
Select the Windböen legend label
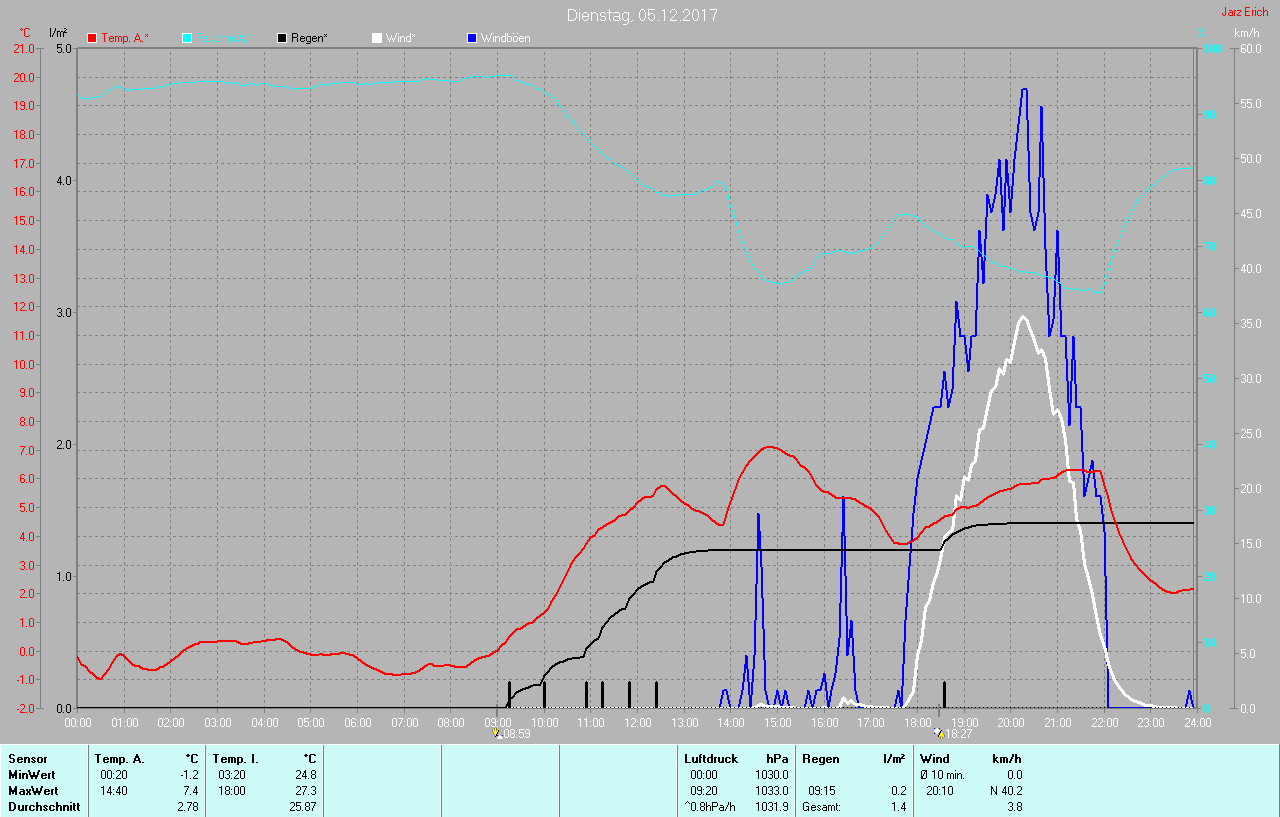coord(506,38)
